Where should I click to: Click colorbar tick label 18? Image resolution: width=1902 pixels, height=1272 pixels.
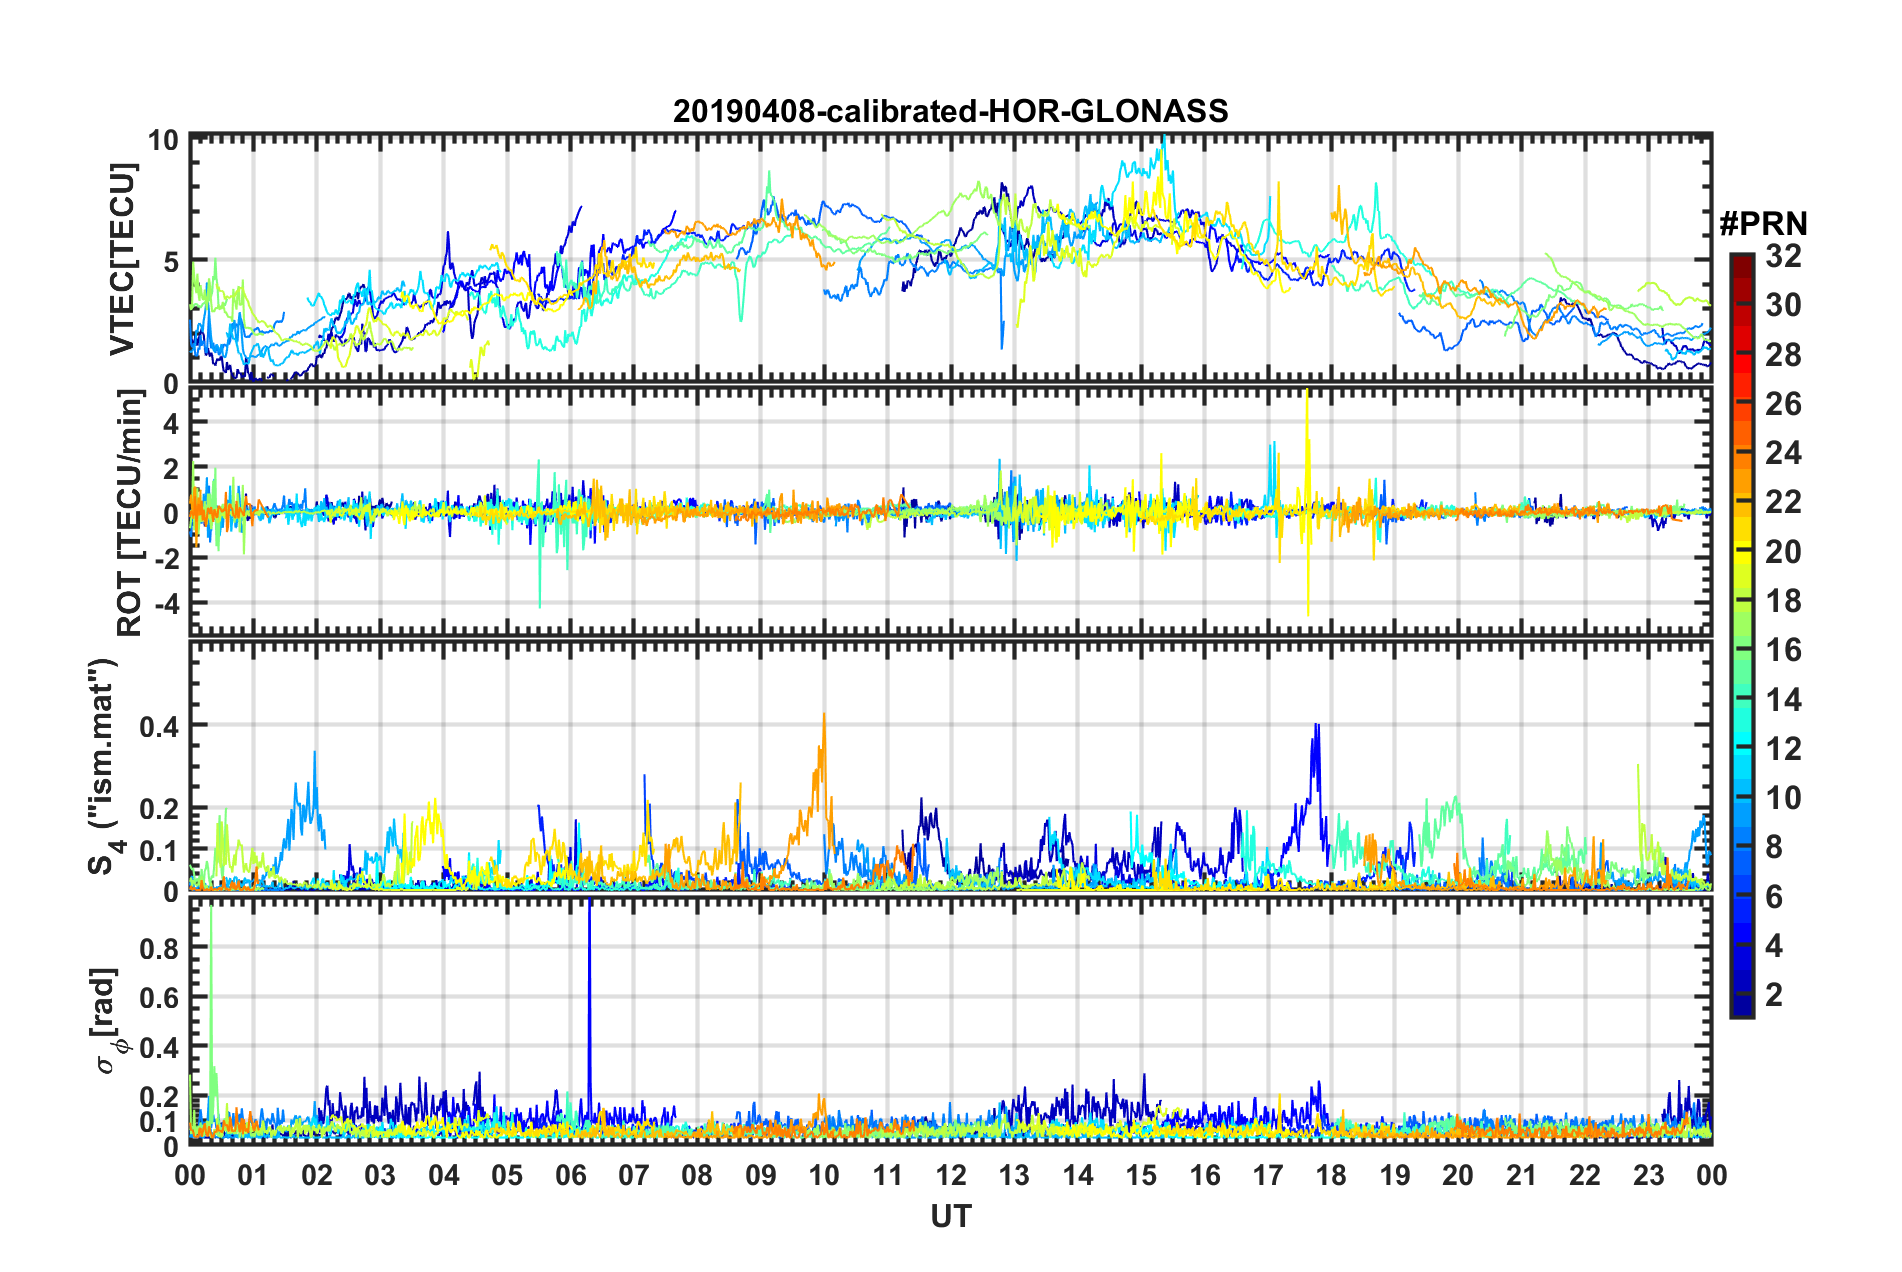pyautogui.click(x=1783, y=601)
